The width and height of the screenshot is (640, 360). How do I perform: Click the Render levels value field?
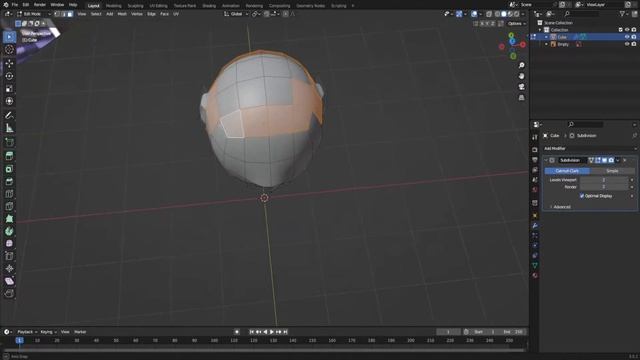click(604, 187)
